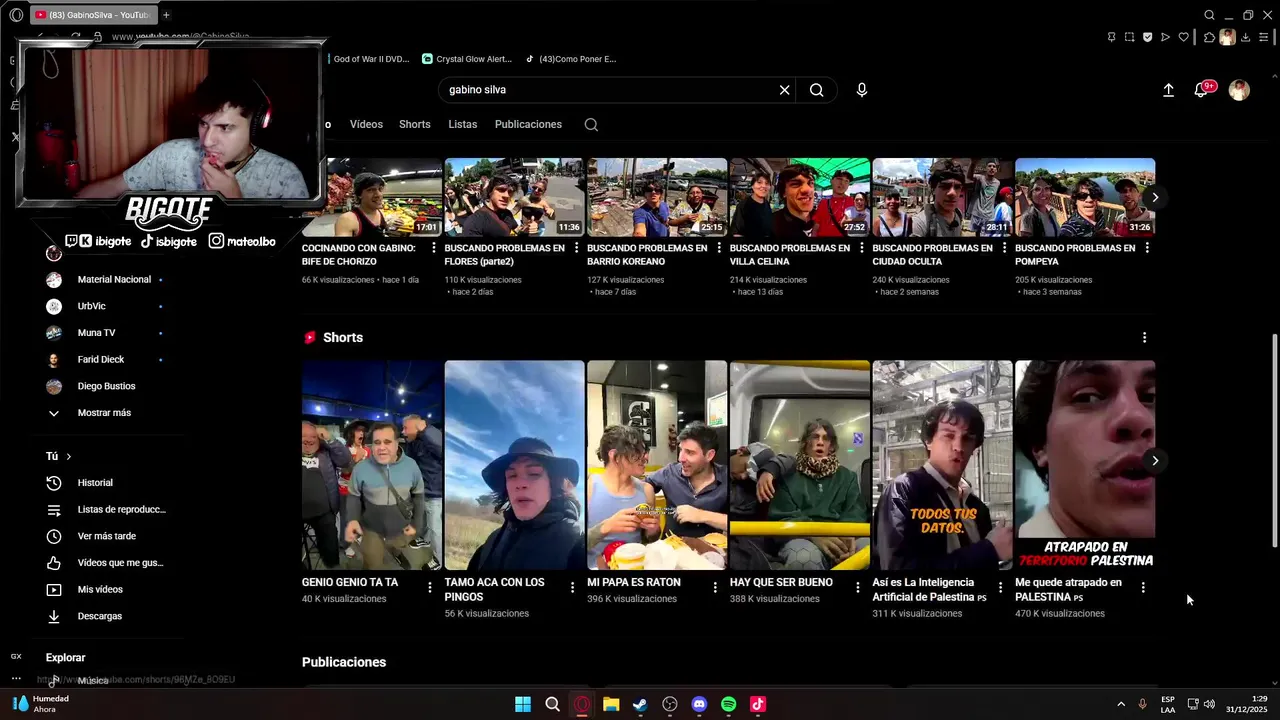Play the BUSCANDO PROBLEMAS EN BARRIO KOREANO thumbnail
Screen dimensions: 1280x720
[657, 197]
